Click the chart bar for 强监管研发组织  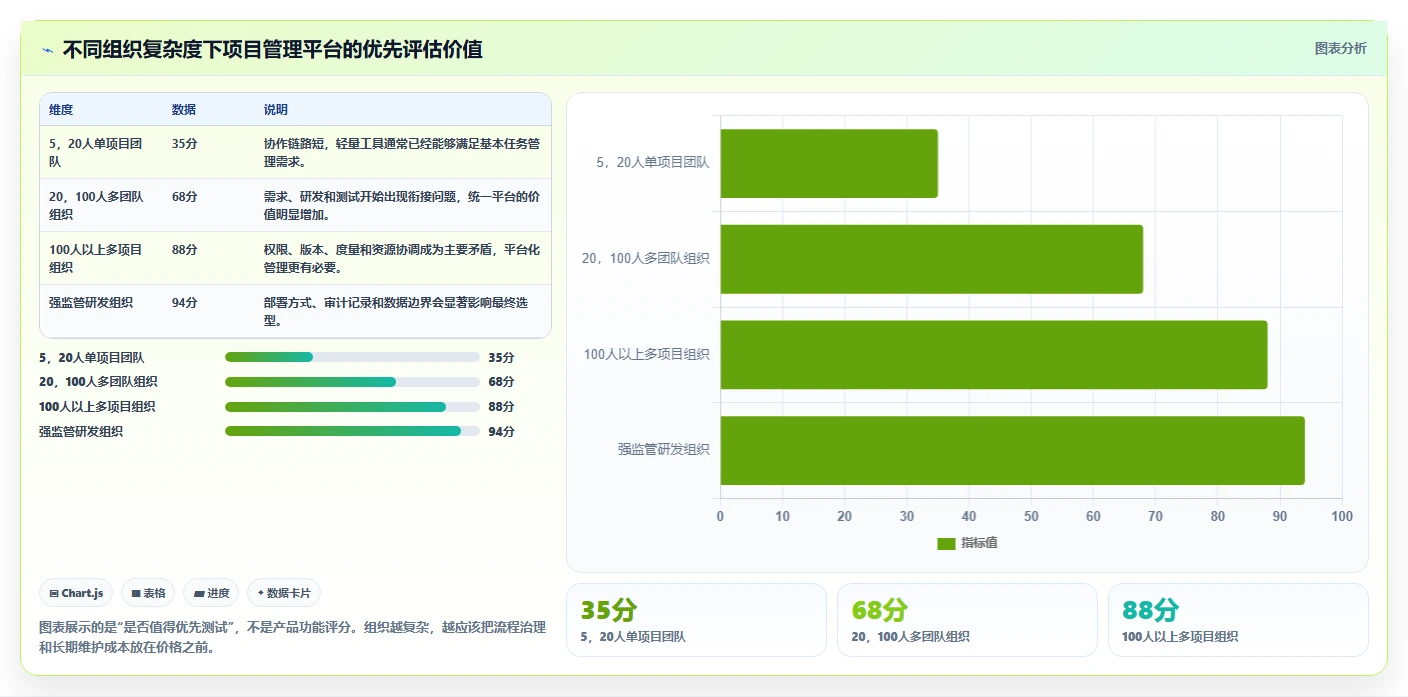[x=1012, y=451]
